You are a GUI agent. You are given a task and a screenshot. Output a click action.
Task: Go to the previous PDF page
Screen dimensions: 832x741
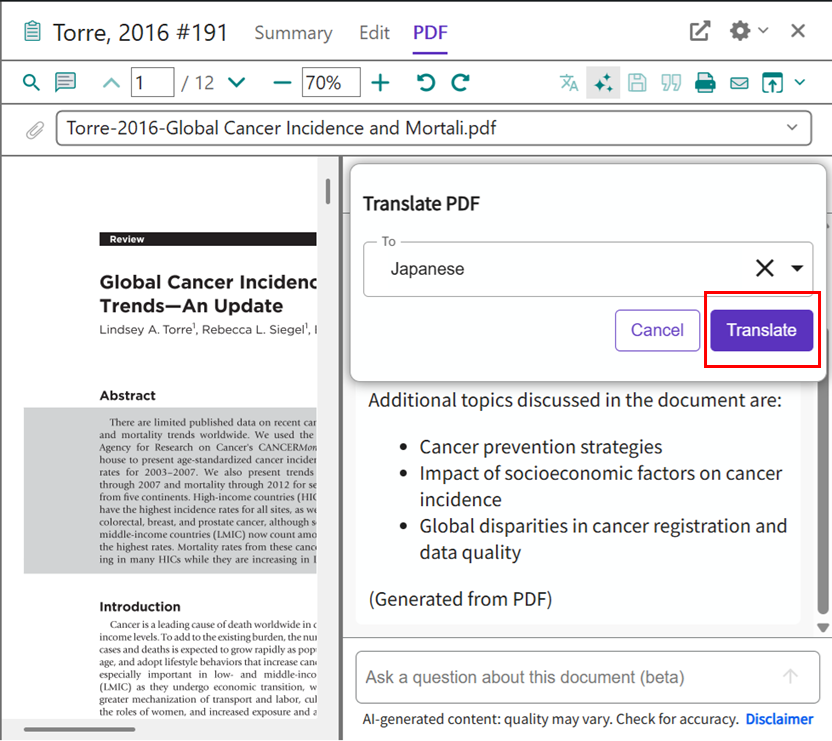(111, 83)
